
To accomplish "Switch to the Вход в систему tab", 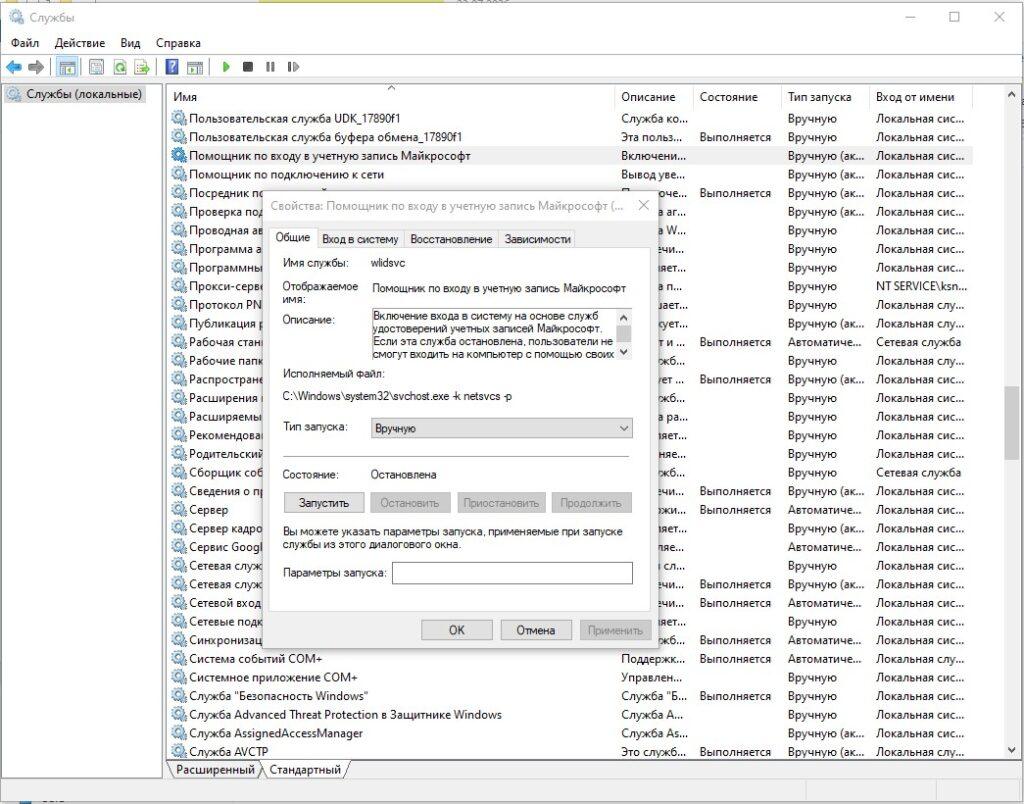I will click(x=360, y=239).
